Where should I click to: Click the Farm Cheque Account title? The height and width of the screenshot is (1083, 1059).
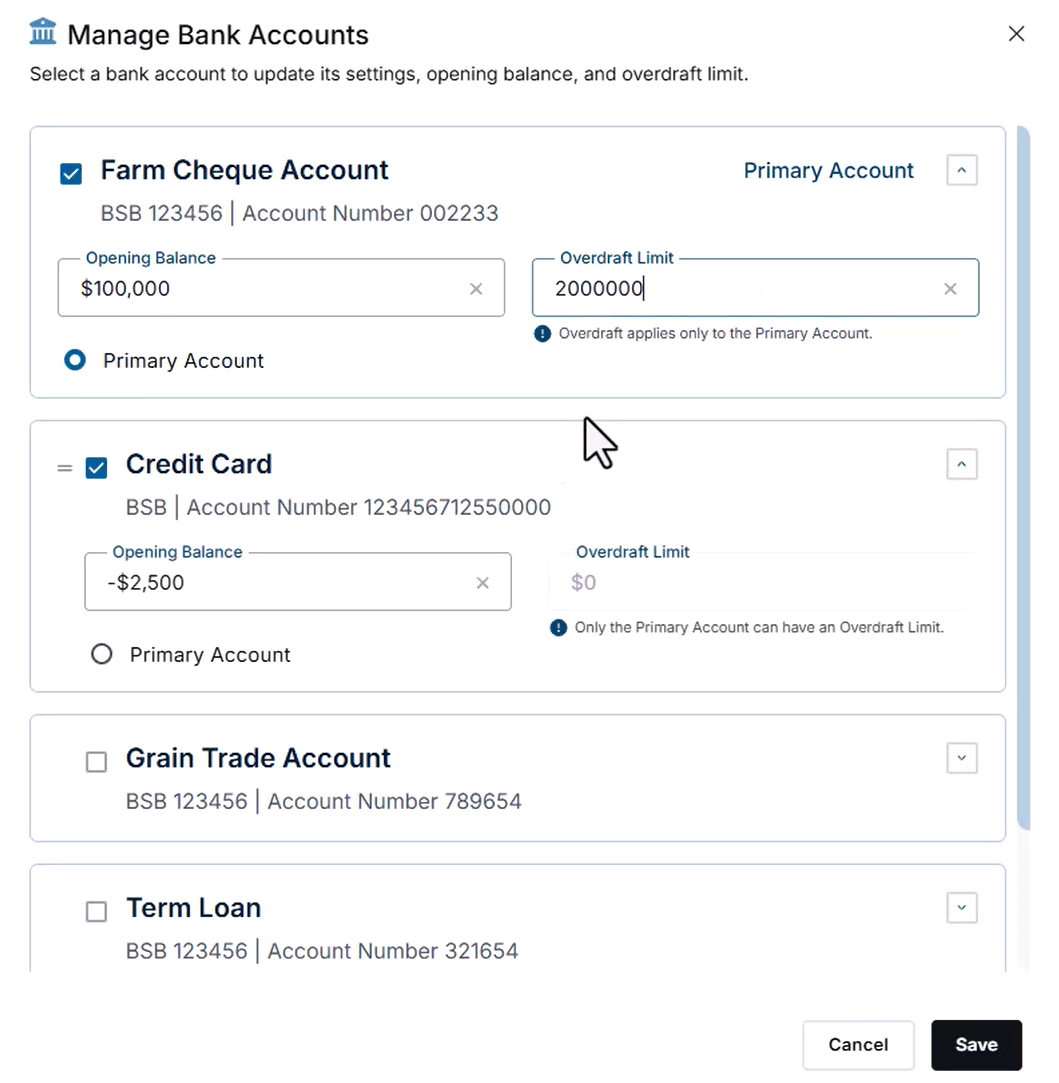click(245, 171)
